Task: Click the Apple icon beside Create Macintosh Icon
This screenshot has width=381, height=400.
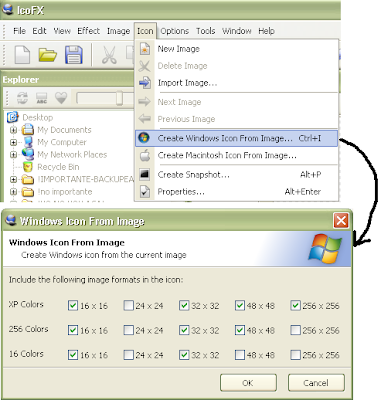Action: click(145, 155)
